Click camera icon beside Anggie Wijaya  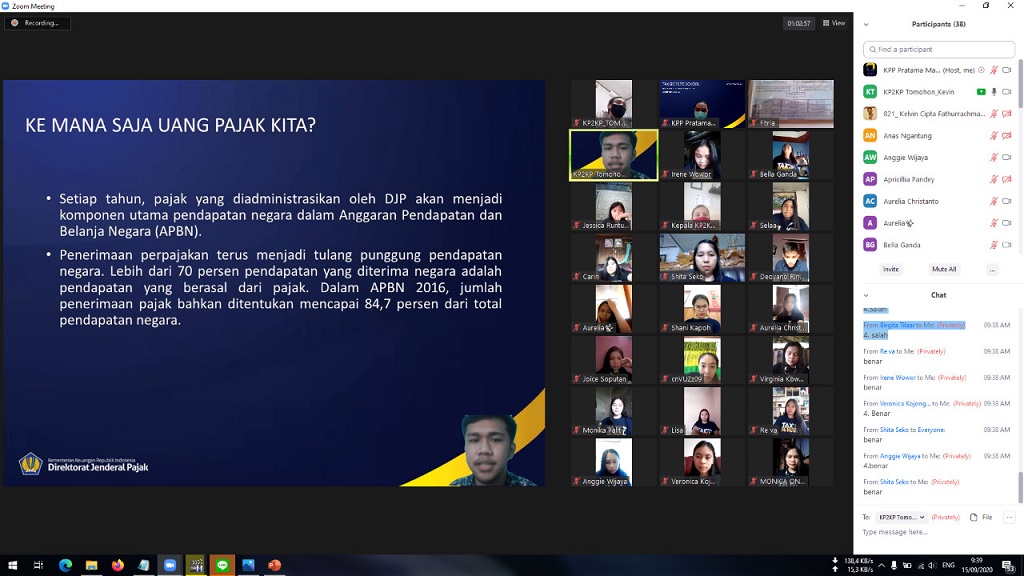pos(1007,158)
